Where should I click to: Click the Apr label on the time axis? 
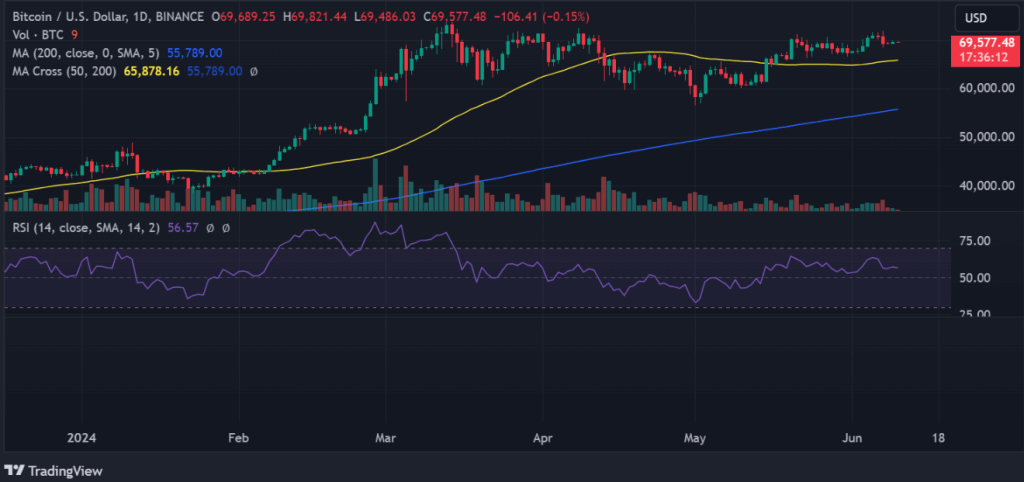(543, 438)
